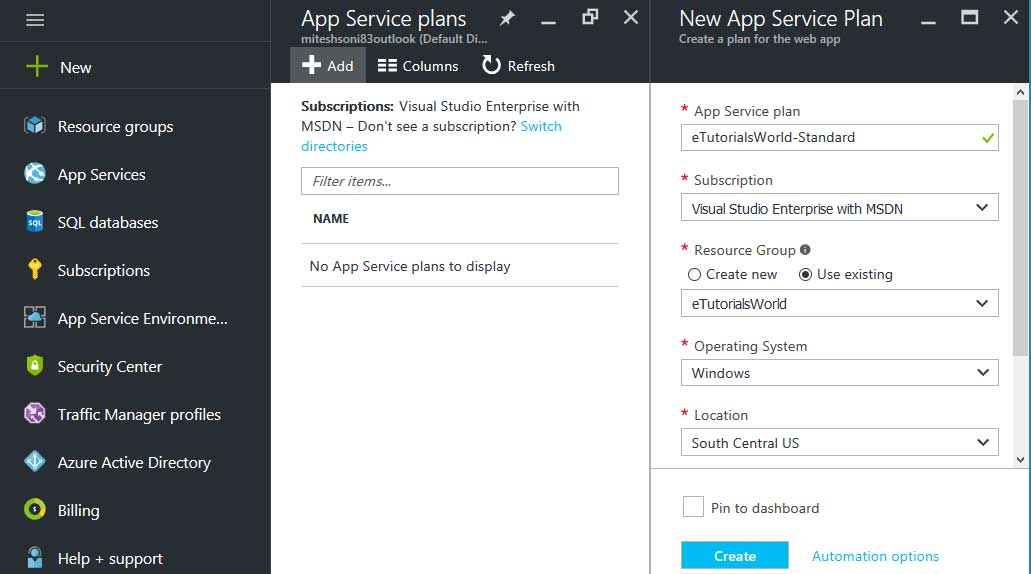
Task: Open SQL databases icon in sidebar
Action: (x=36, y=222)
